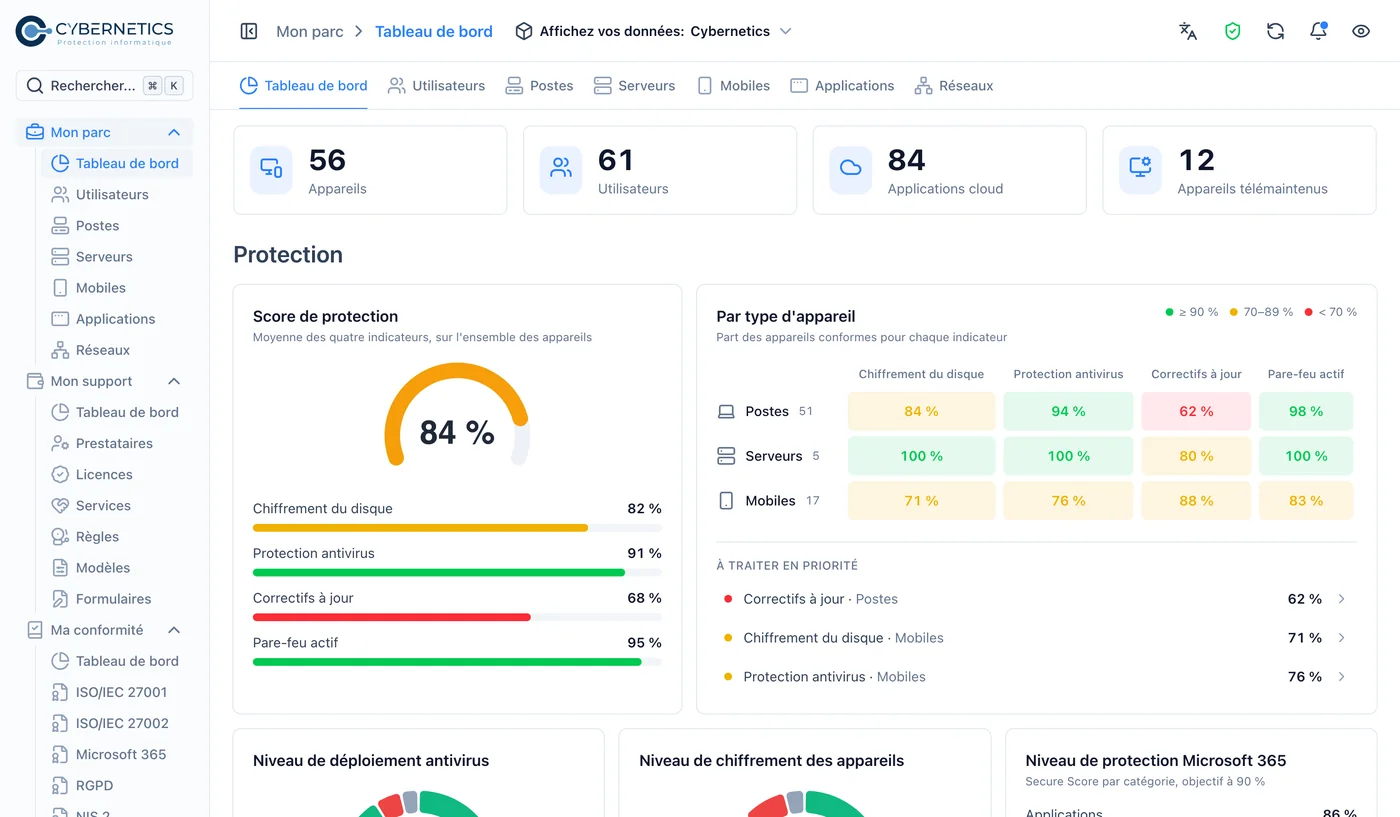Image resolution: width=1400 pixels, height=817 pixels.
Task: Click the Utilisateurs card users icon
Action: click(561, 169)
